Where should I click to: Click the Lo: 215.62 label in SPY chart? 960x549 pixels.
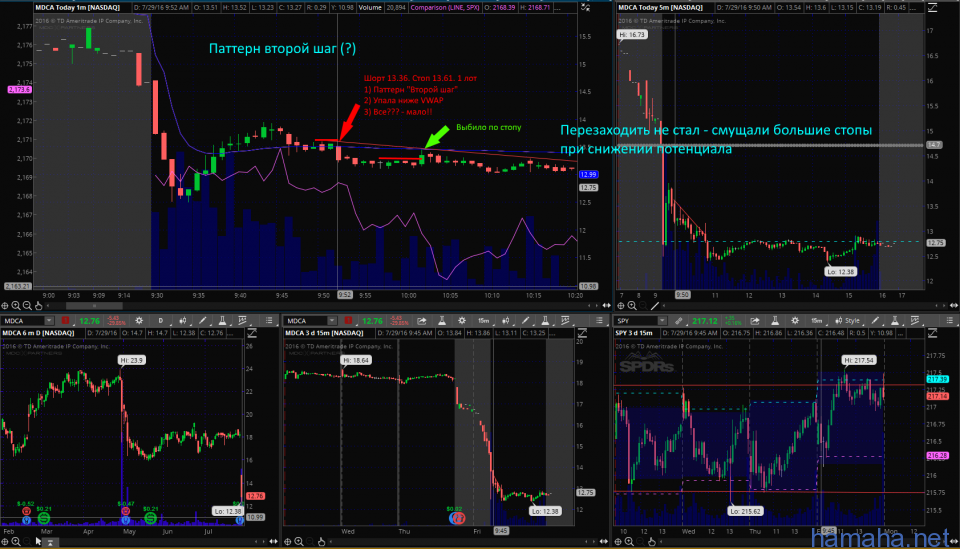(745, 510)
